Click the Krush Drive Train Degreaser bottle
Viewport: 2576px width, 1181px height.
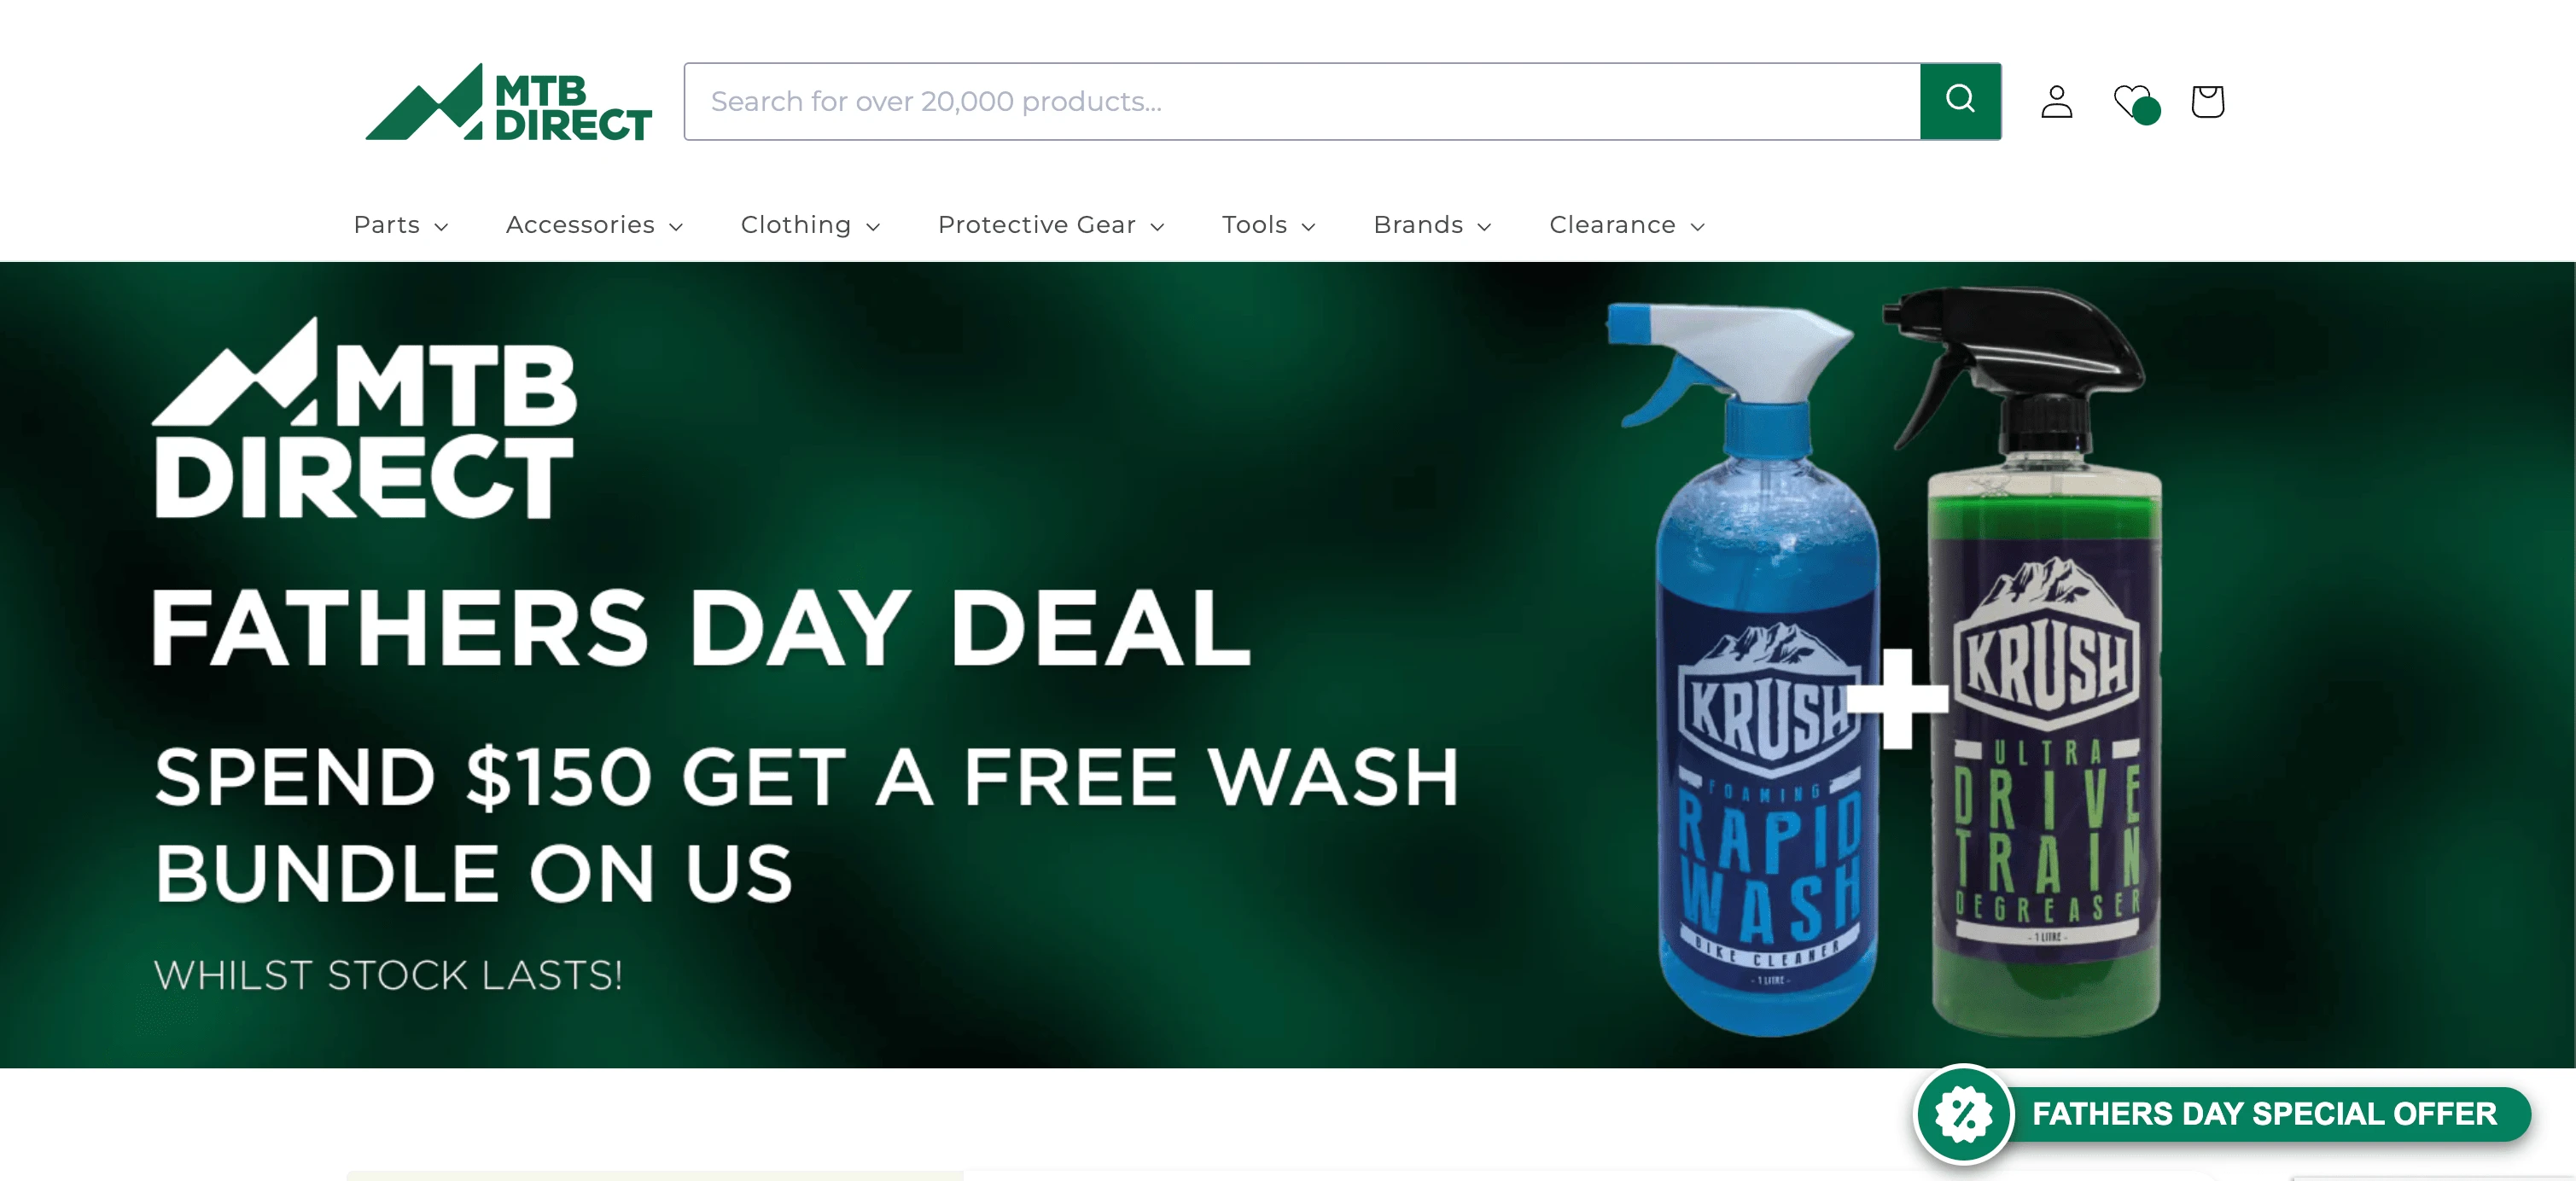pyautogui.click(x=2035, y=660)
